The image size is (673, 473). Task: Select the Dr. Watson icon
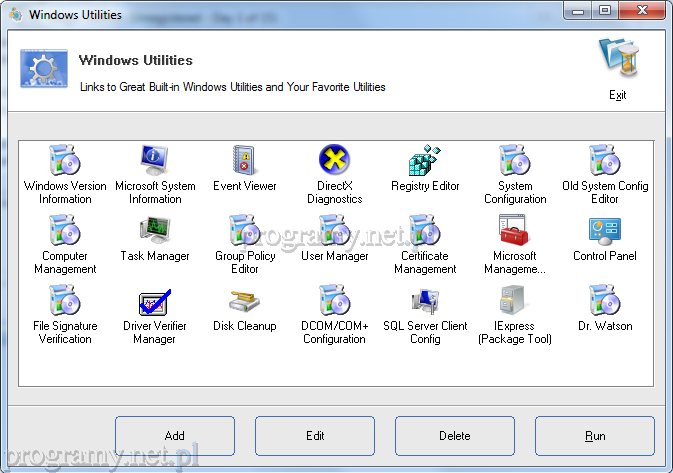[x=605, y=301]
